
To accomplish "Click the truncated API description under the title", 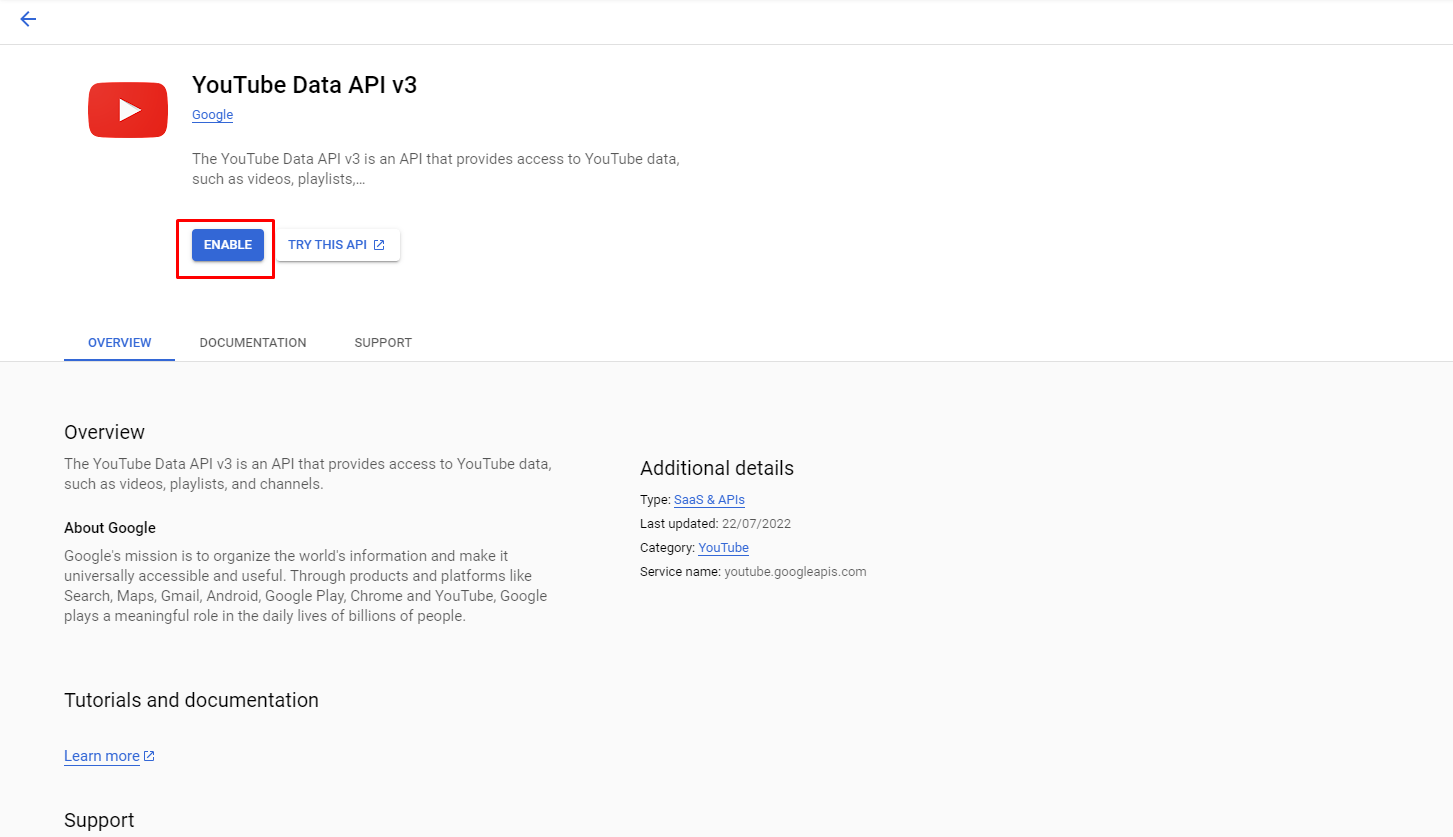I will click(436, 170).
